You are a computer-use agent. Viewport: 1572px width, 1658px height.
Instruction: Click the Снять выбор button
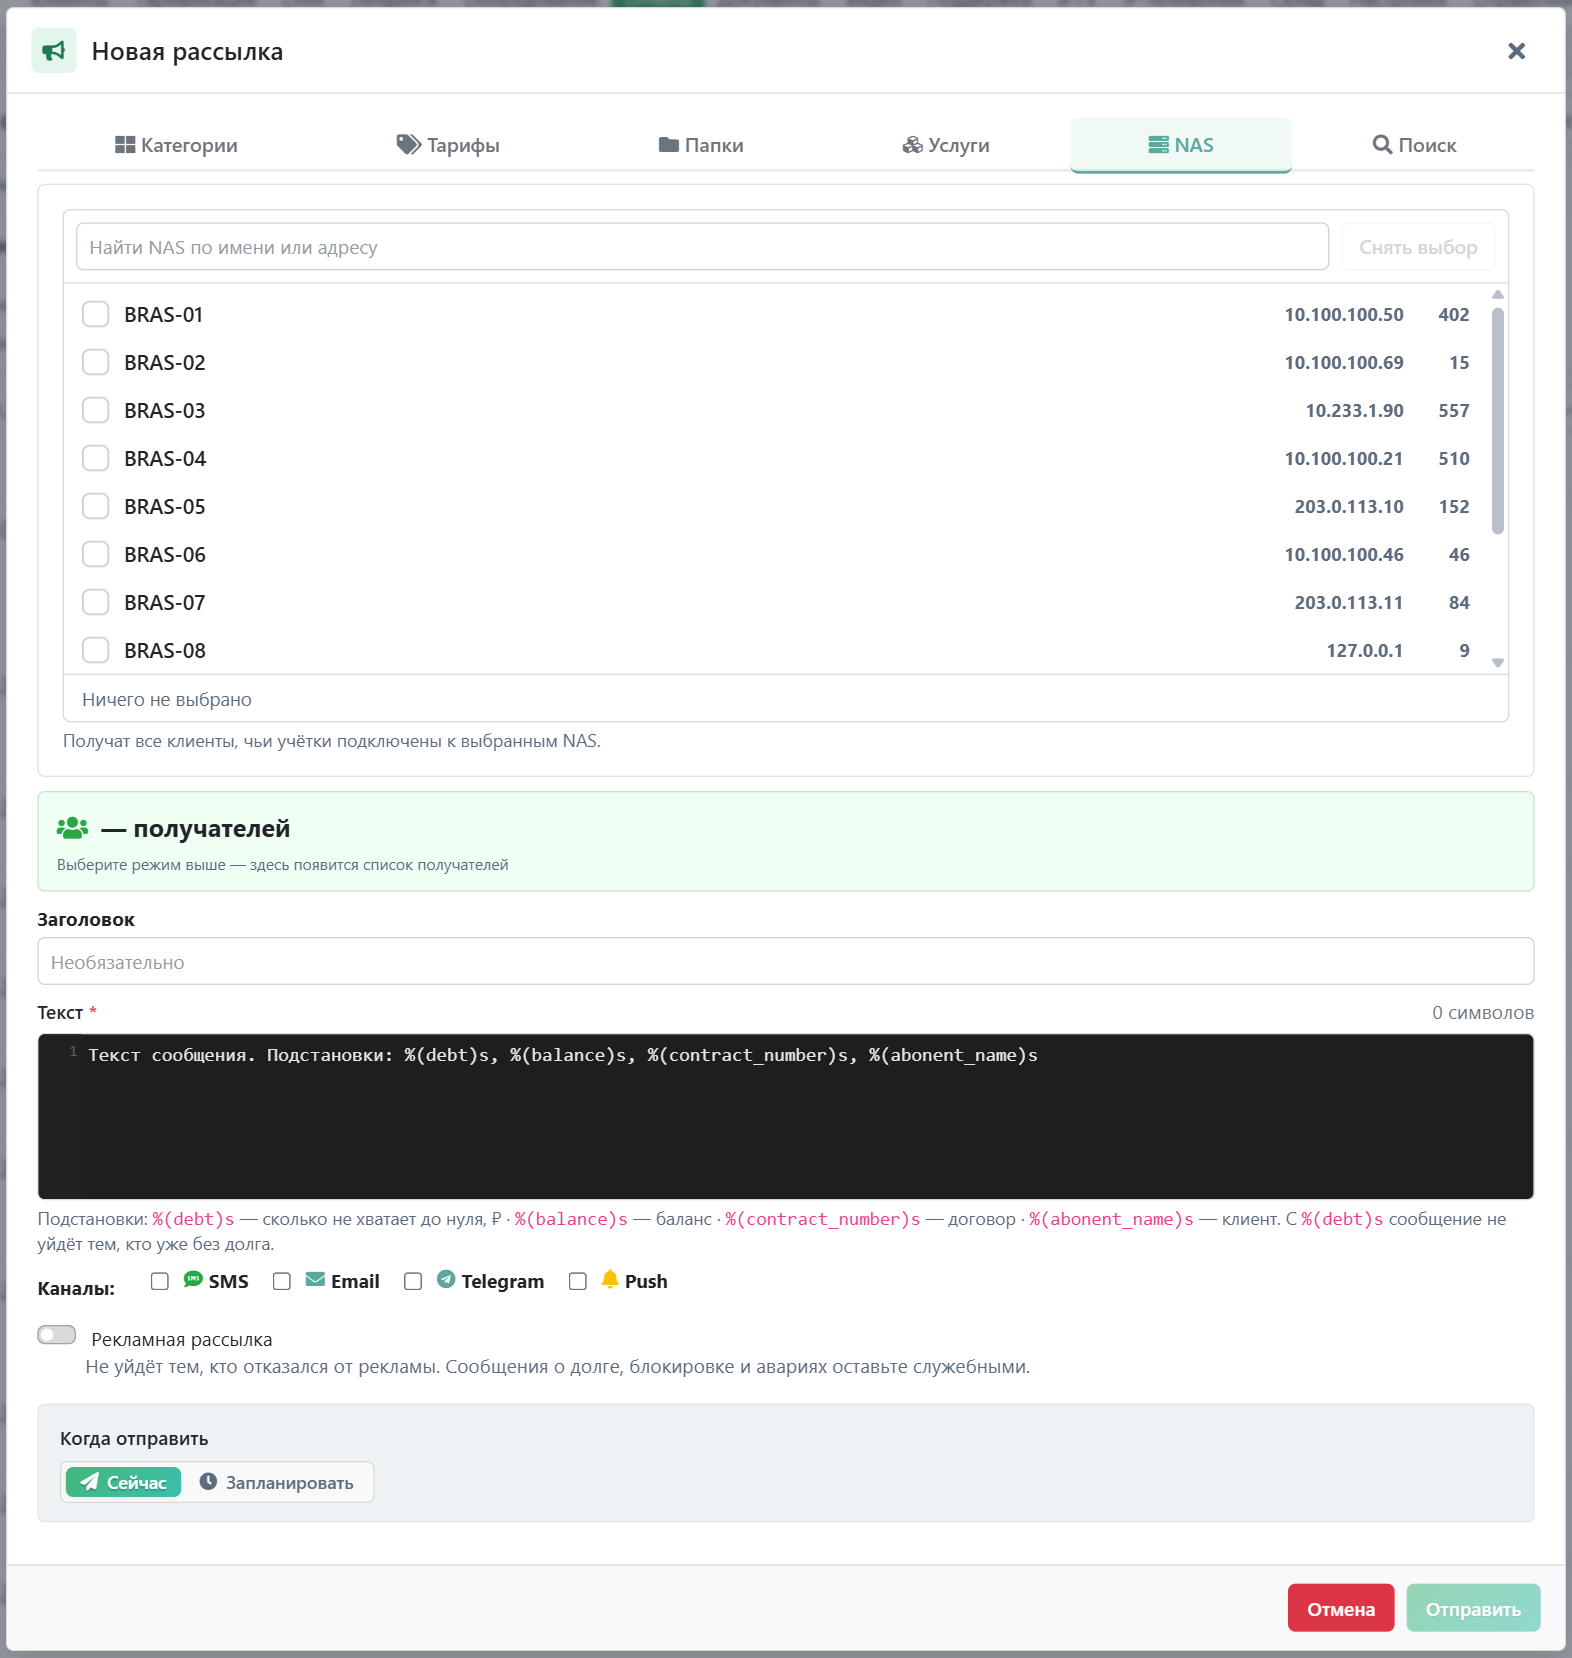(1418, 247)
